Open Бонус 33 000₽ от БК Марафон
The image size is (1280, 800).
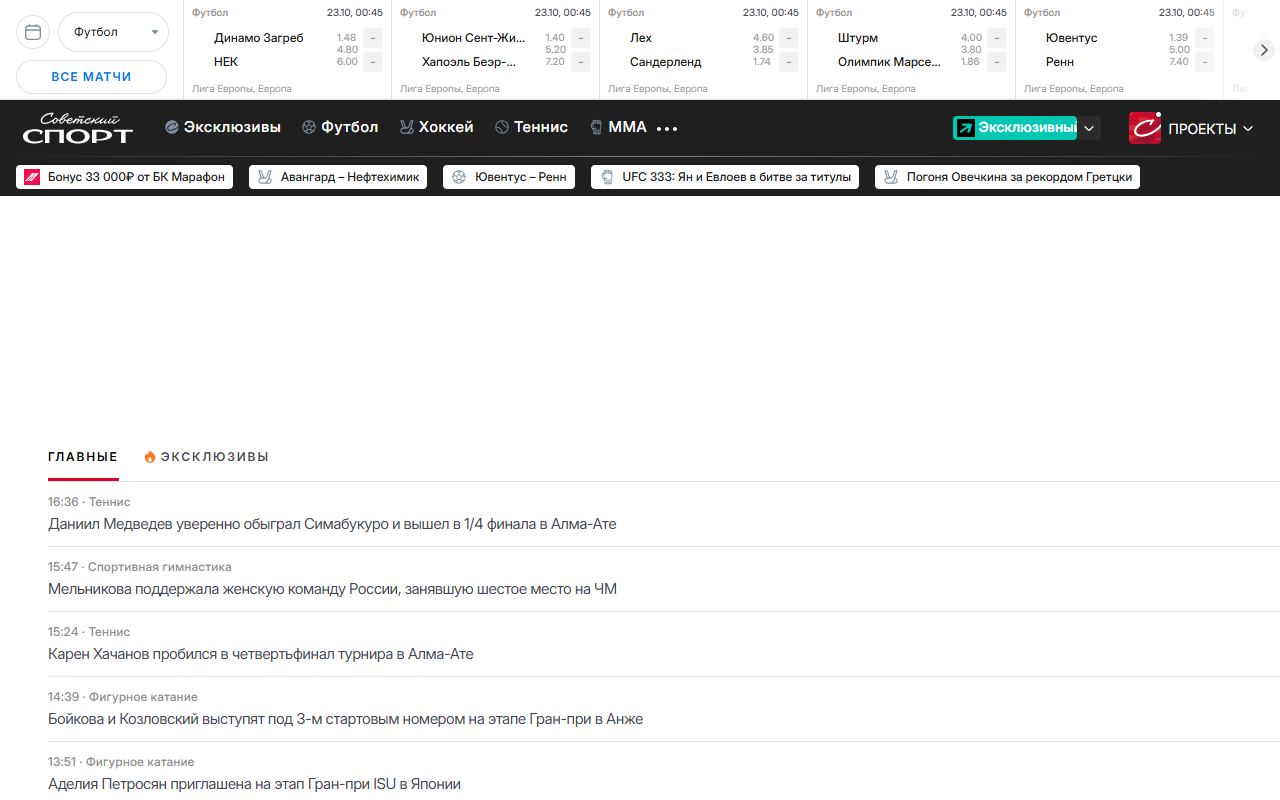click(x=125, y=177)
